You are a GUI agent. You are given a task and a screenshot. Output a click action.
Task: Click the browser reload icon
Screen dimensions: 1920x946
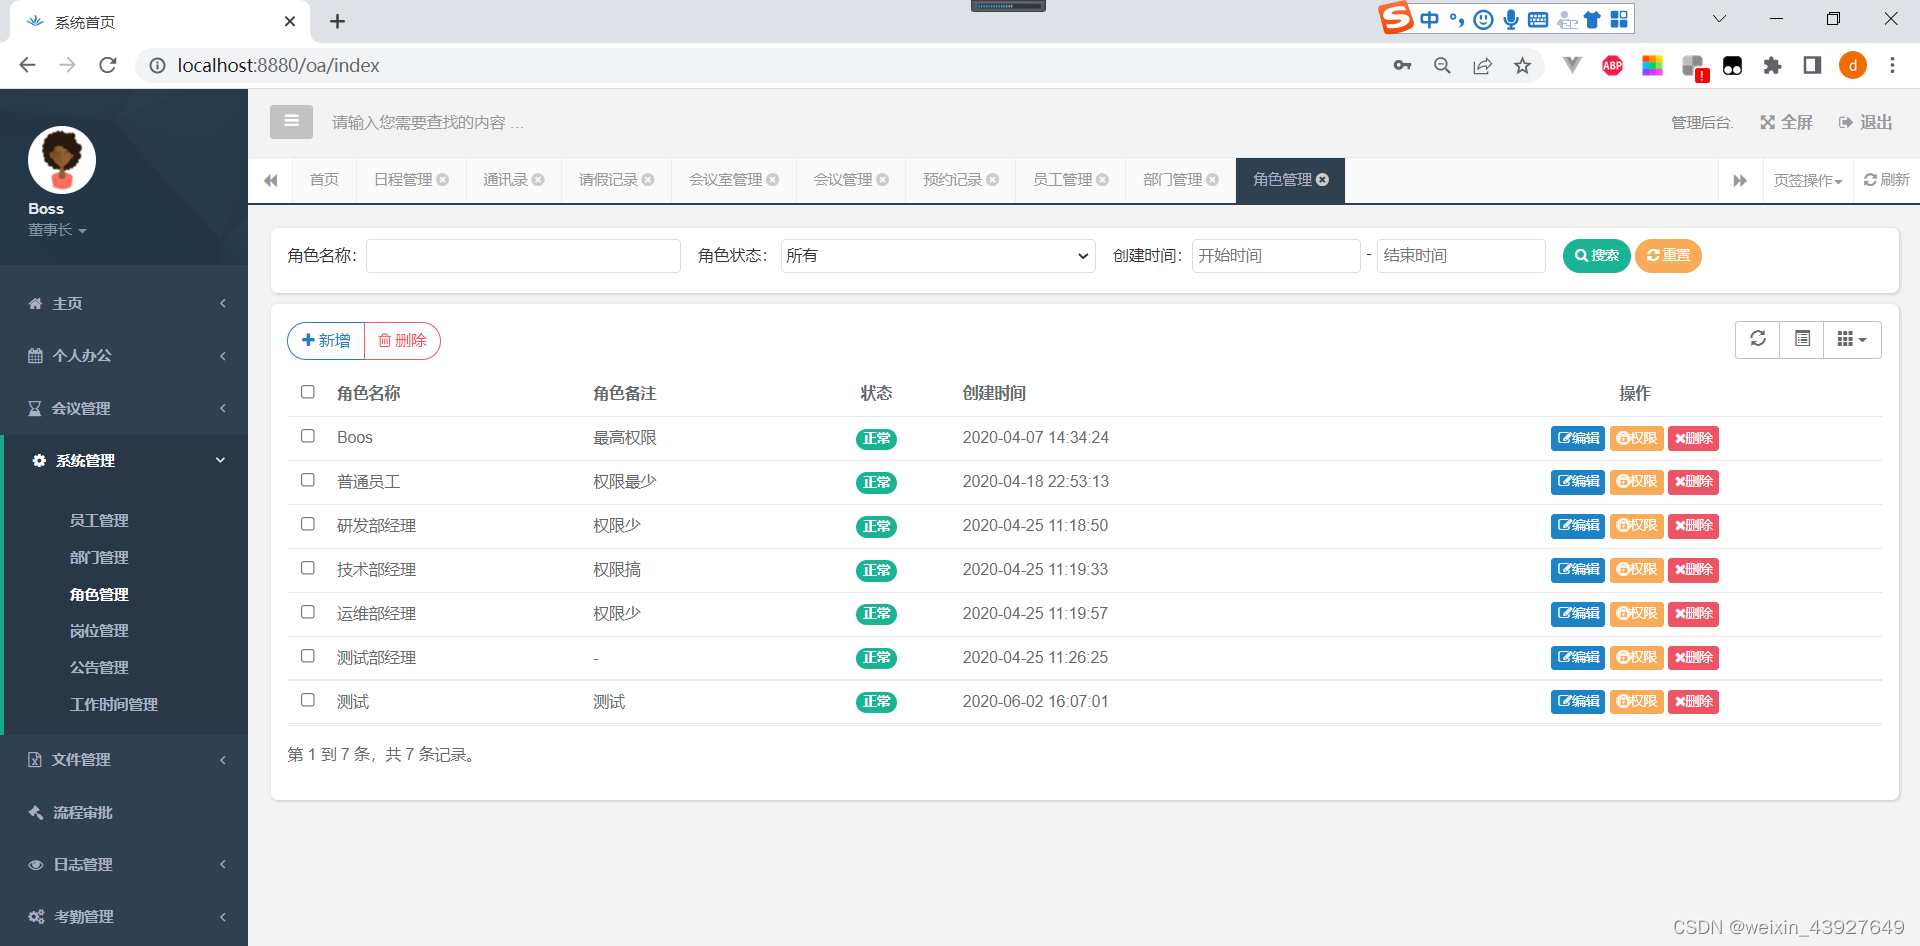(x=108, y=65)
